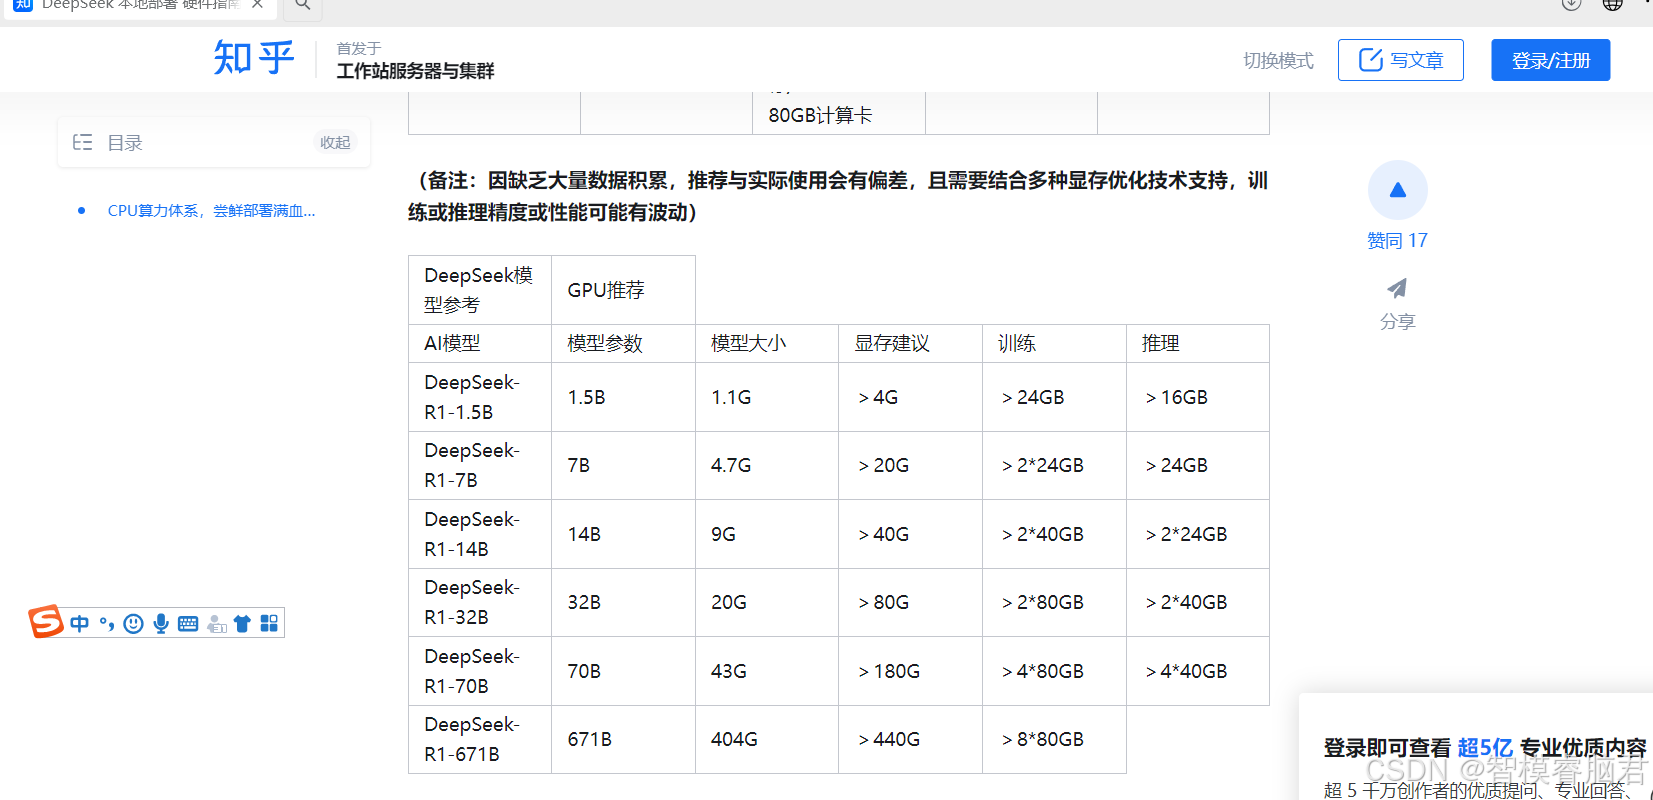Click the 备注 note paragraph
This screenshot has width=1653, height=800.
pos(838,196)
